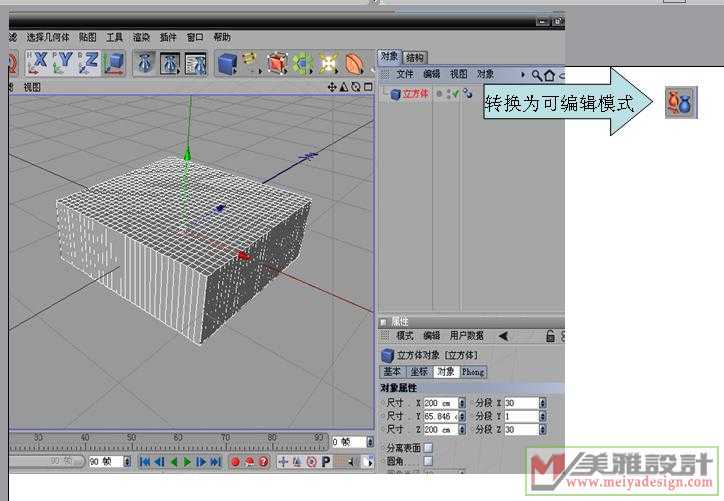Open the 工具 menu
724x501 pixels.
pos(115,37)
